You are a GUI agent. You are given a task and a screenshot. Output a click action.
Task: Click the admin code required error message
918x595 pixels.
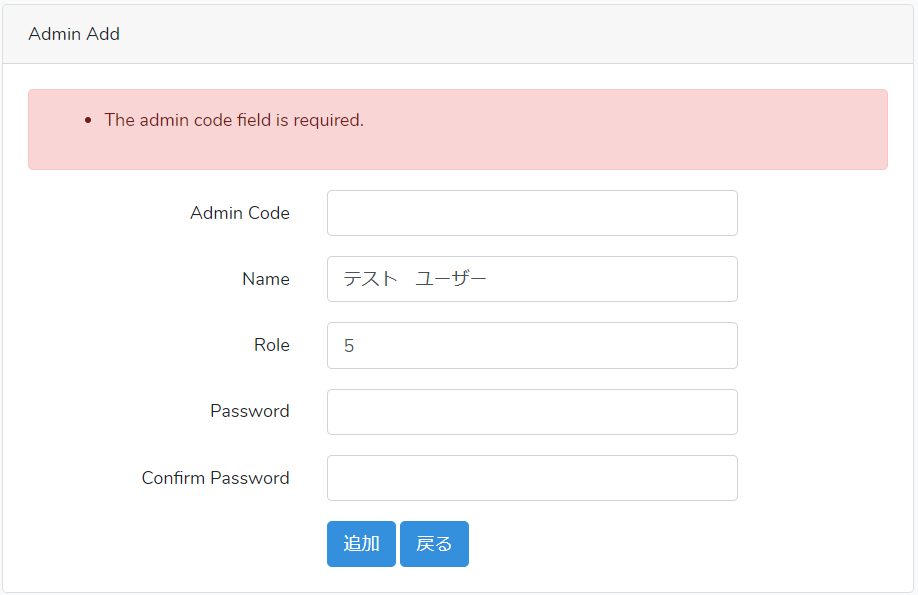234,120
